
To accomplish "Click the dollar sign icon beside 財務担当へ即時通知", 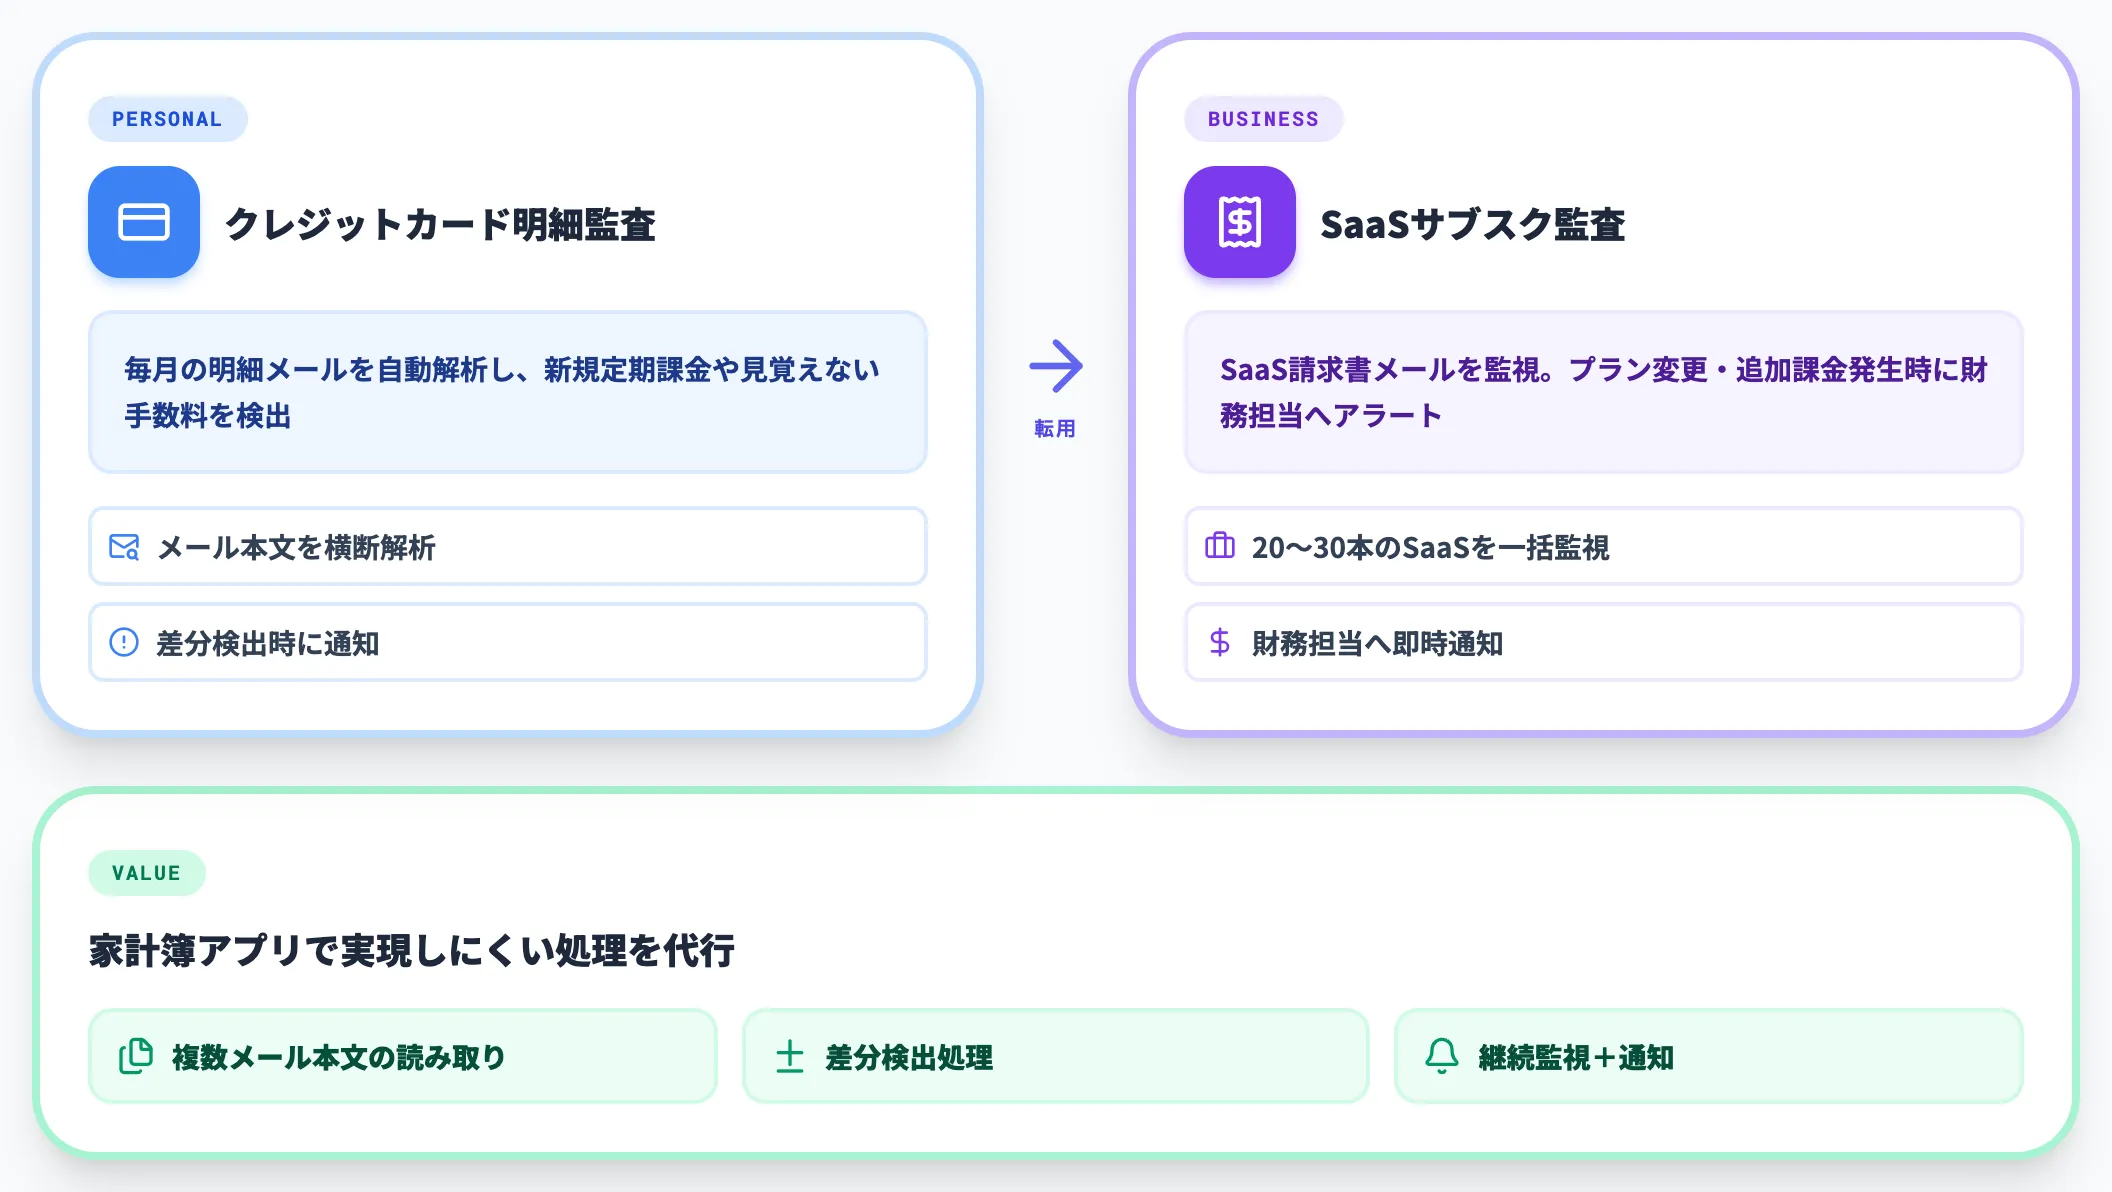I will pos(1220,642).
